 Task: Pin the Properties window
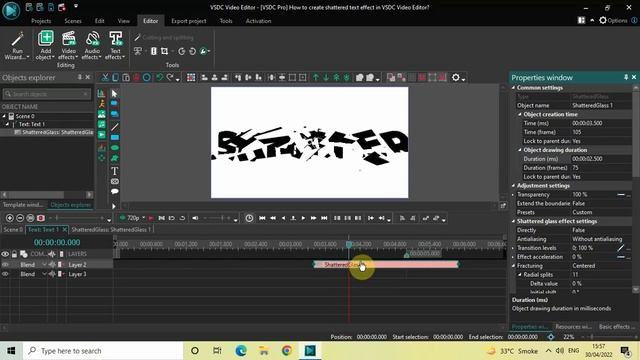626,77
